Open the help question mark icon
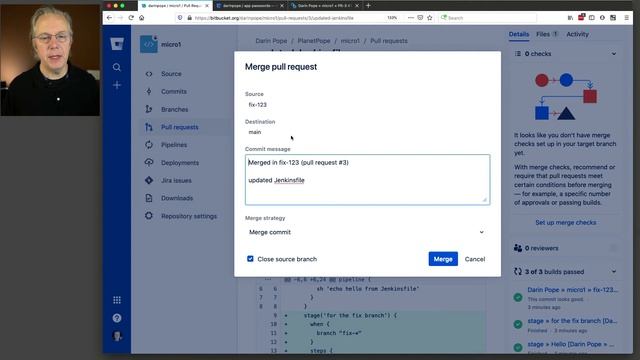 (117, 318)
